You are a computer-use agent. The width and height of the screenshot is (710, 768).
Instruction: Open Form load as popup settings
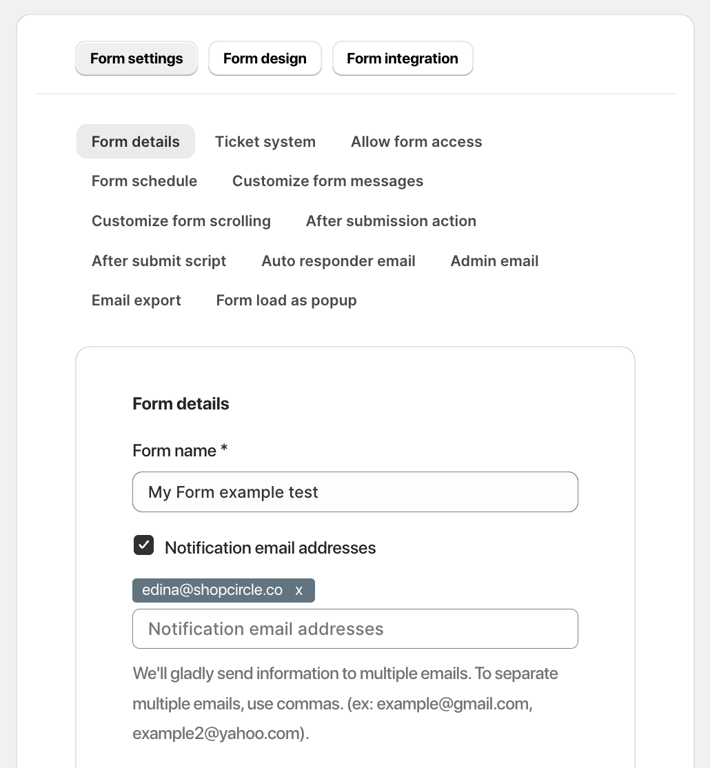(x=286, y=300)
